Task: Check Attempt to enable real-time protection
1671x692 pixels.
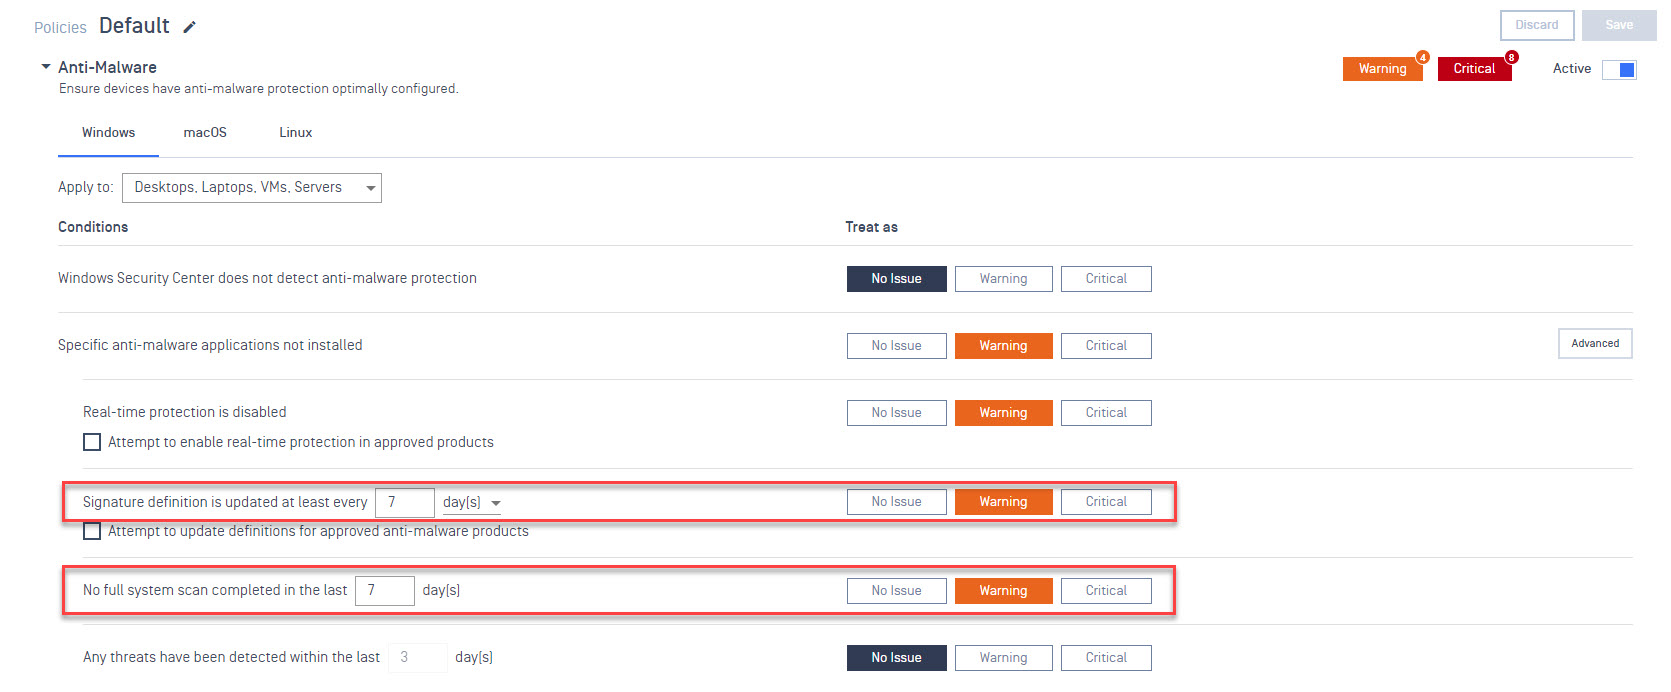Action: [x=92, y=442]
